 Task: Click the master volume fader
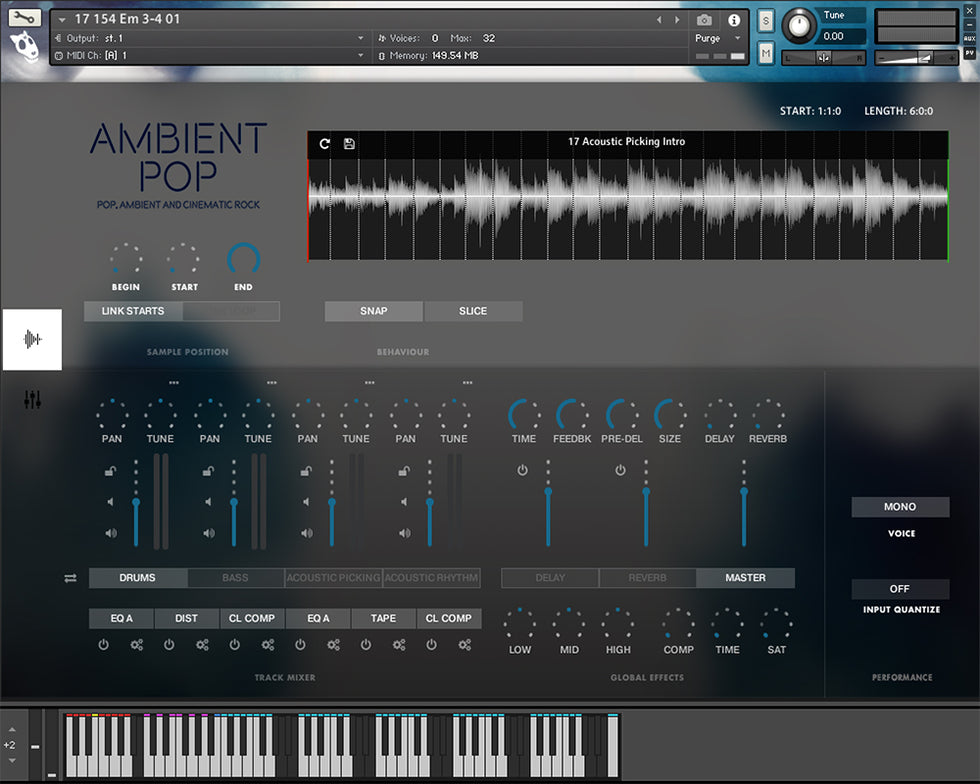[744, 492]
